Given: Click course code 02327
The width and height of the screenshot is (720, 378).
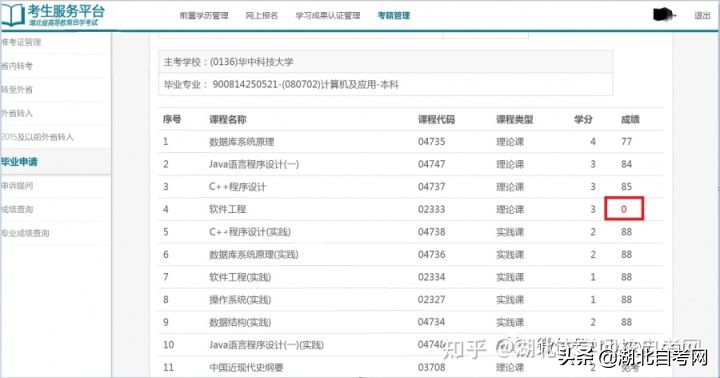Looking at the screenshot, I should click(432, 299).
